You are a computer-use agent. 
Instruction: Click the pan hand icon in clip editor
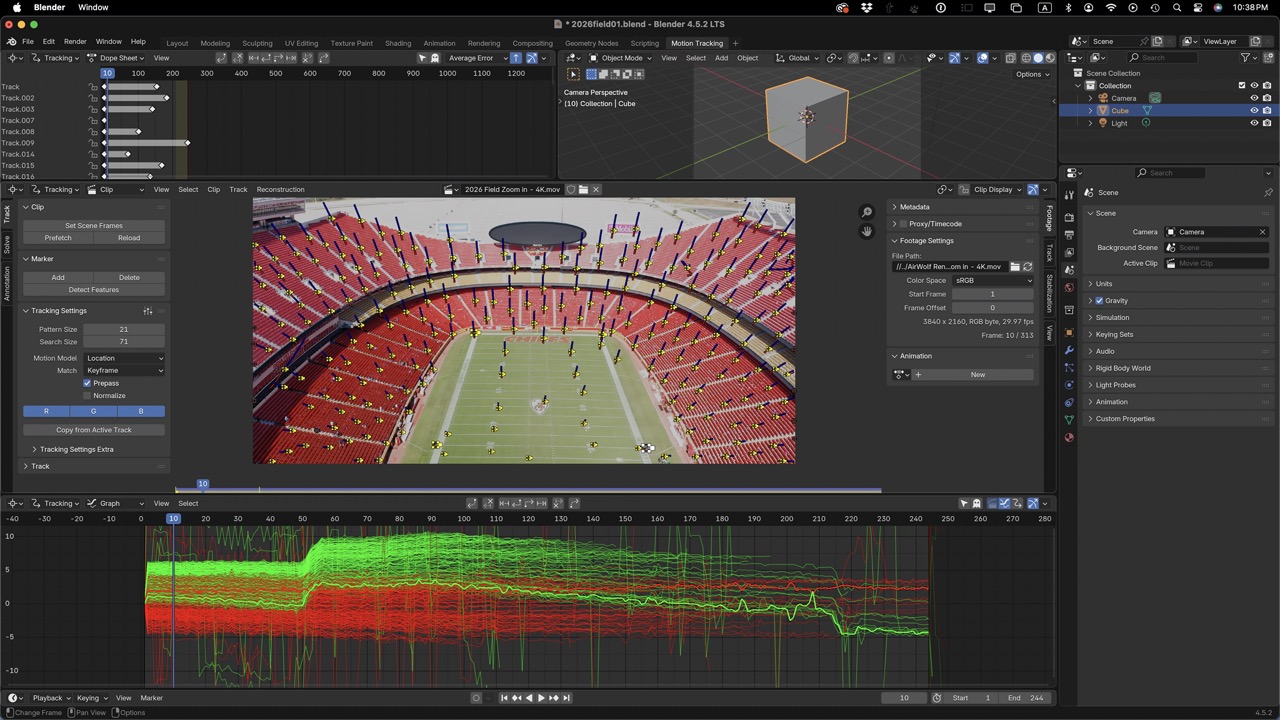(867, 232)
